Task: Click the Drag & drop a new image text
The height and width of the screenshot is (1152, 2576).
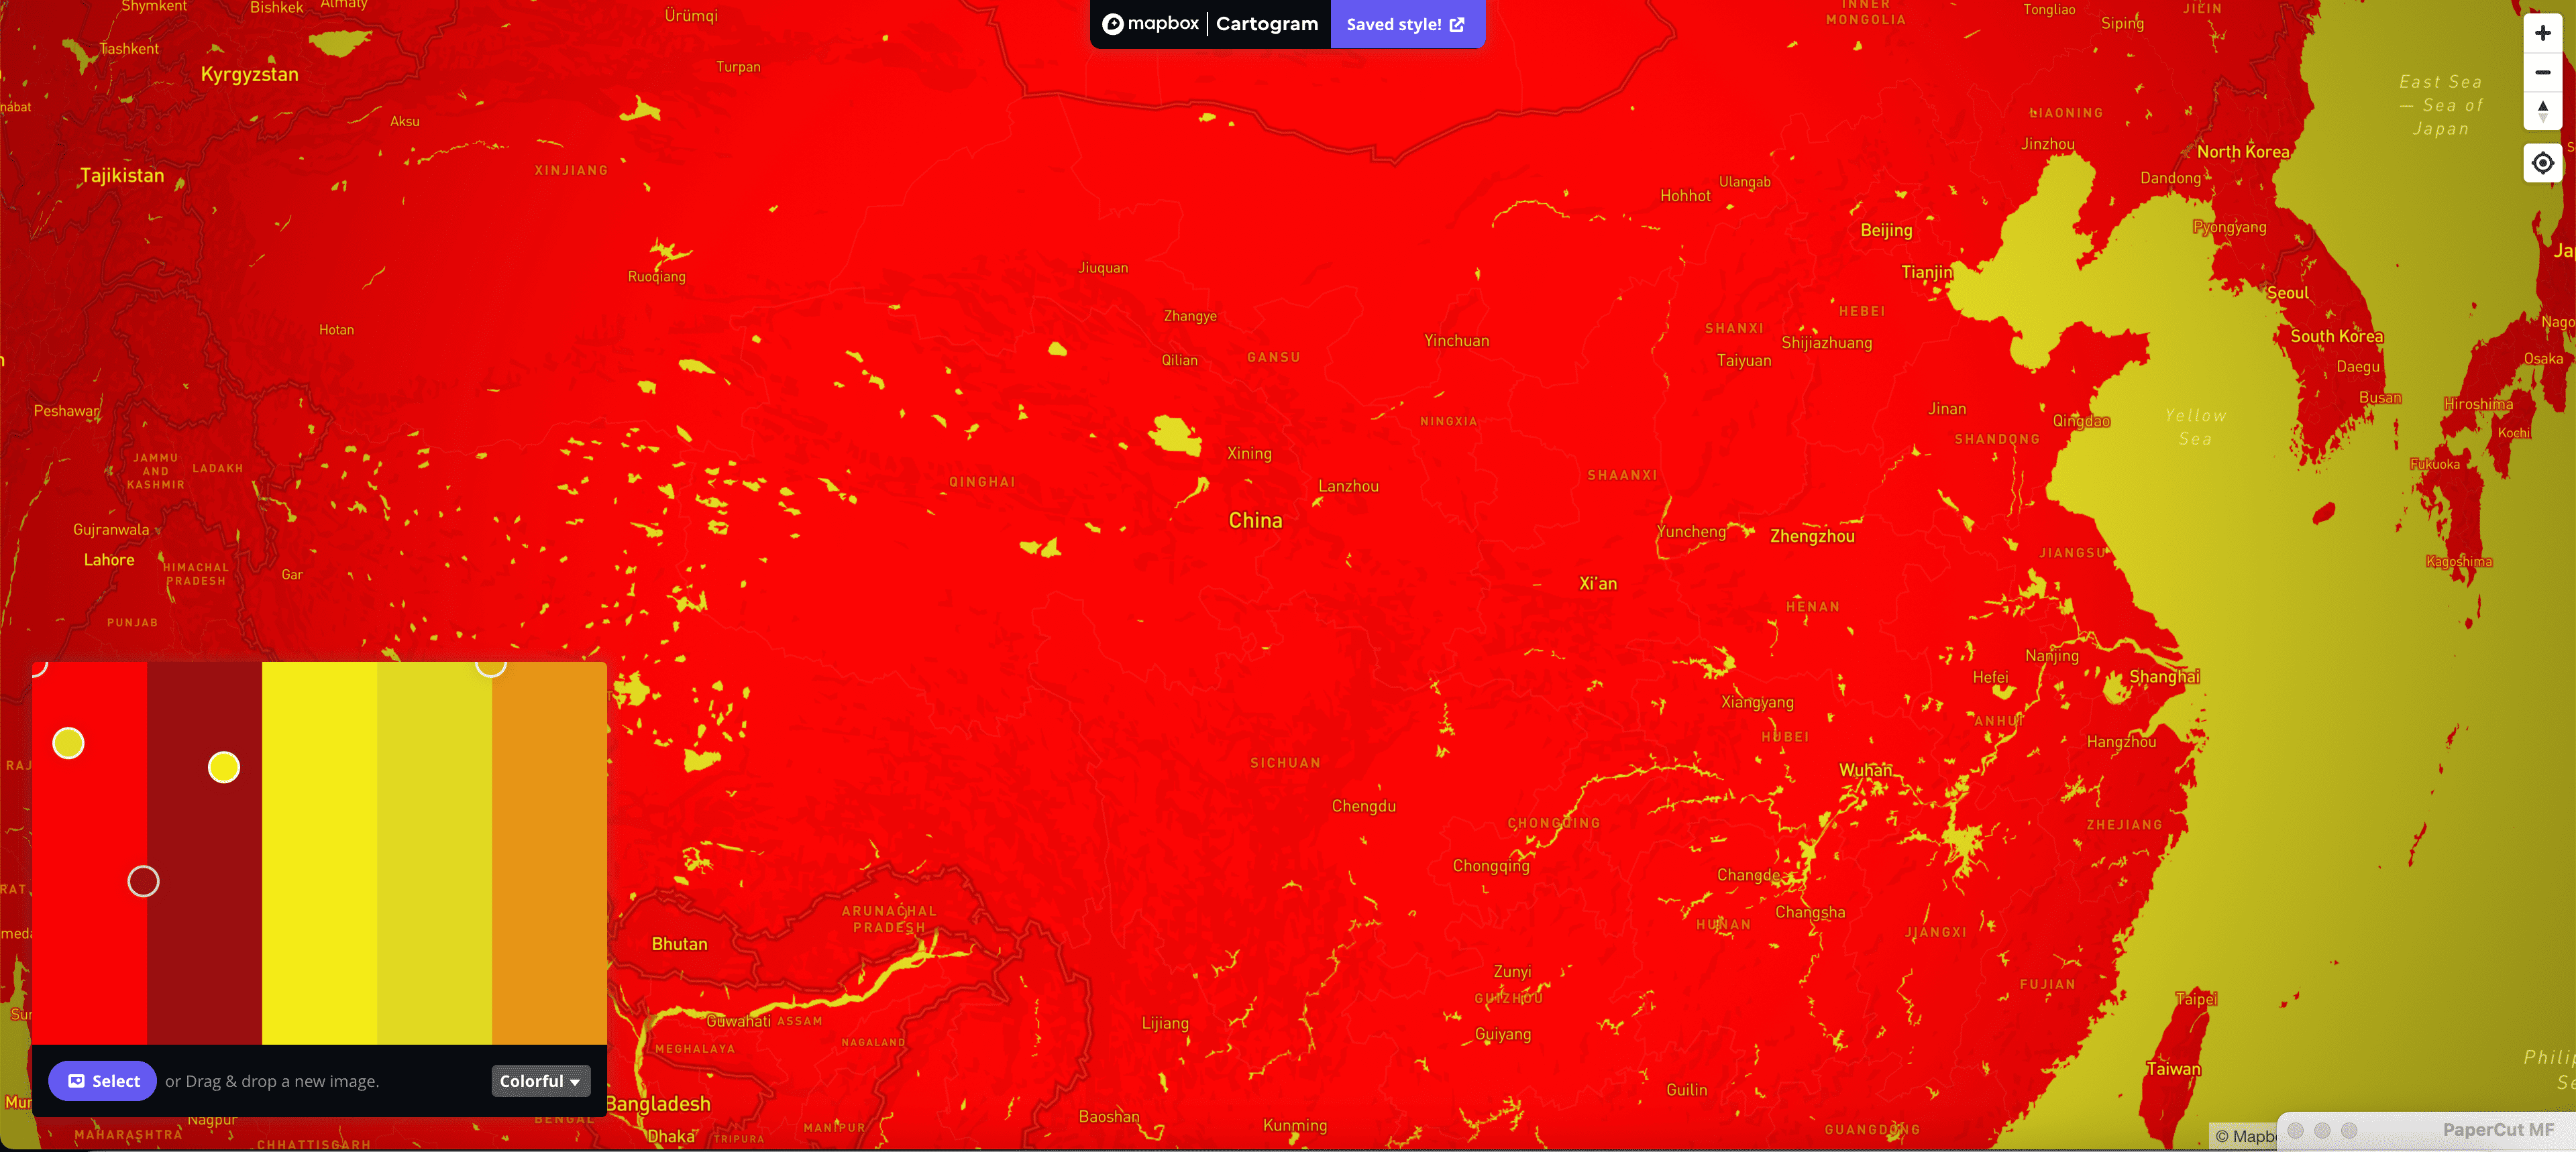Action: (x=272, y=1081)
